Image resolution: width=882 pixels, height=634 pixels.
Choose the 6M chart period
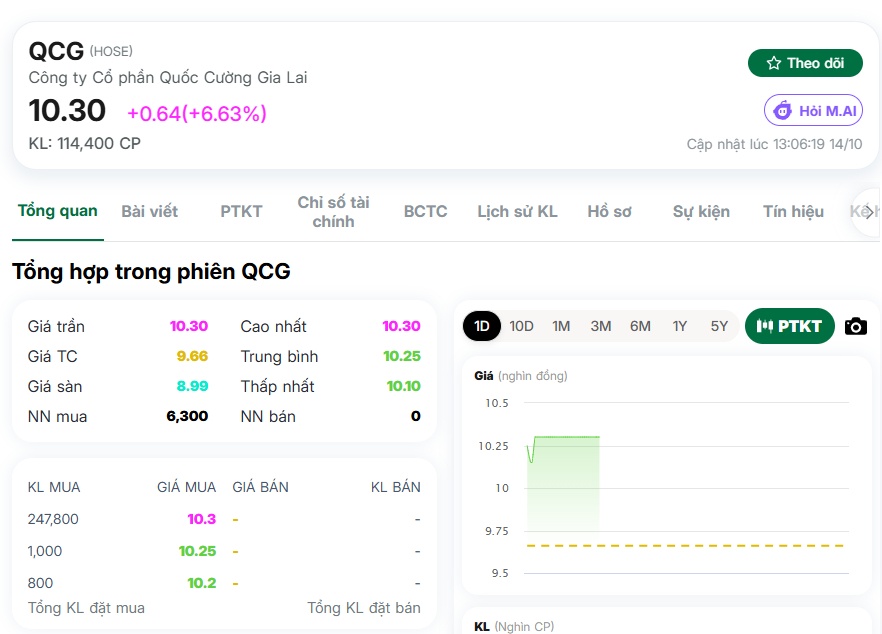[640, 326]
